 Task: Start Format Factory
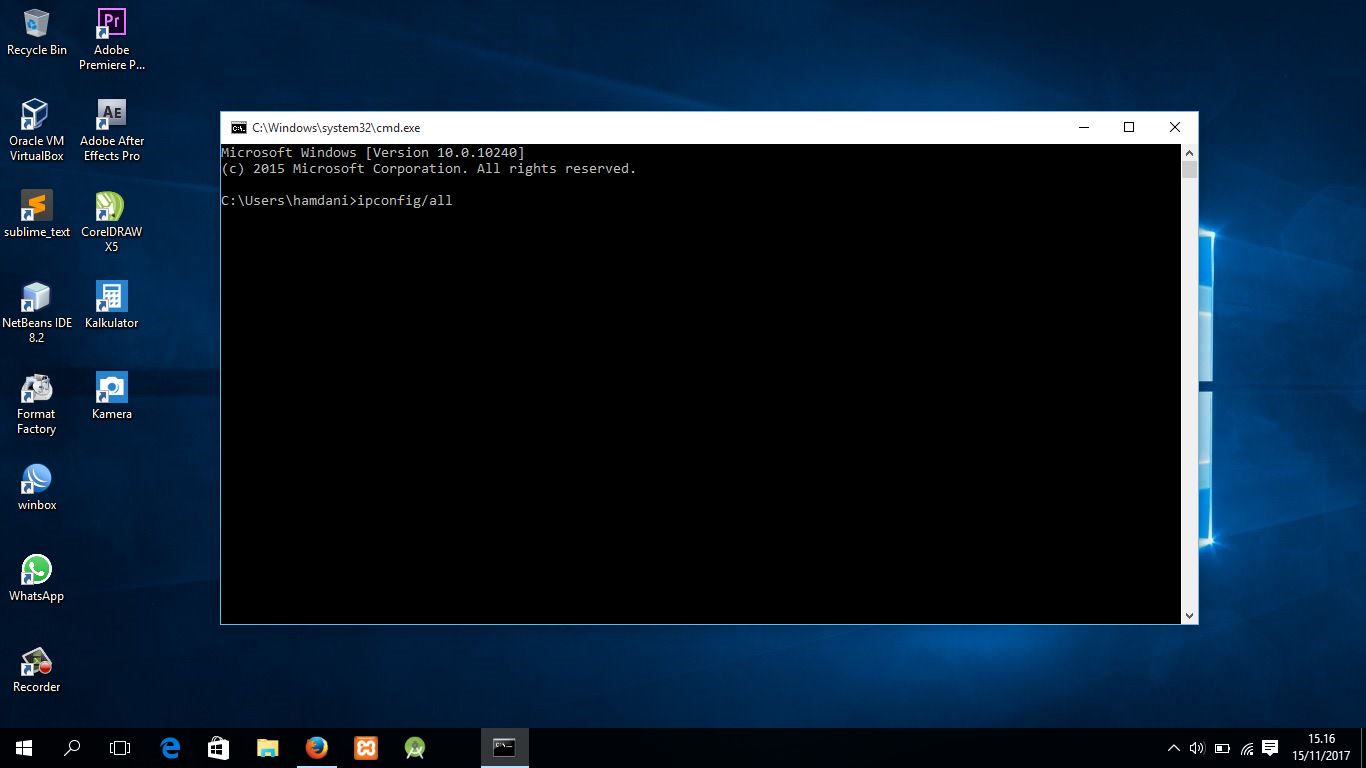click(x=36, y=388)
